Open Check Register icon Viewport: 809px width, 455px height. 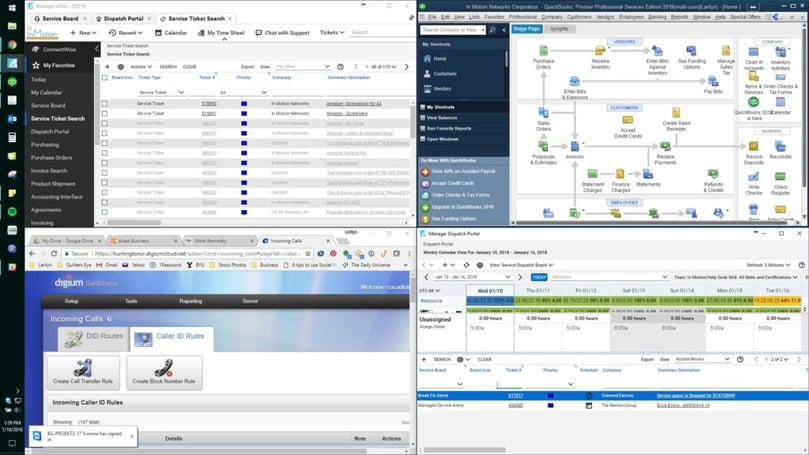coord(780,177)
